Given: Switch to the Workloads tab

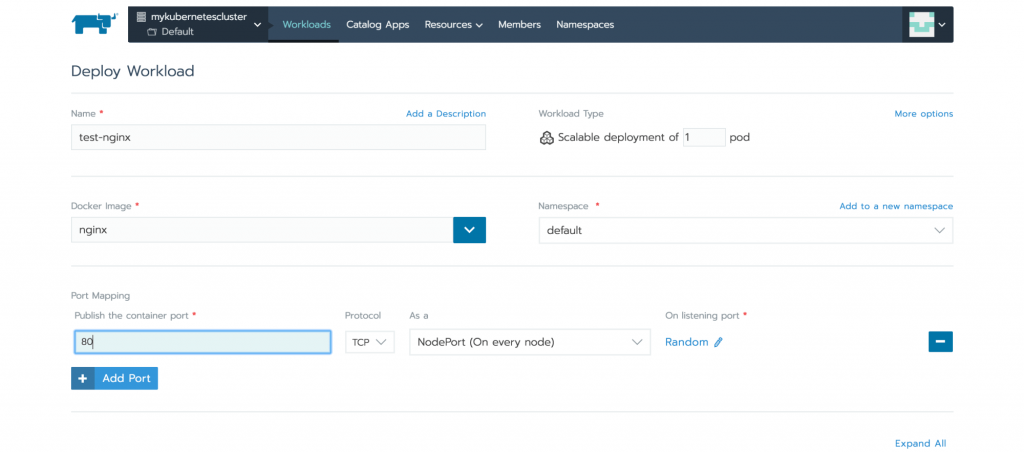Looking at the screenshot, I should click(306, 25).
